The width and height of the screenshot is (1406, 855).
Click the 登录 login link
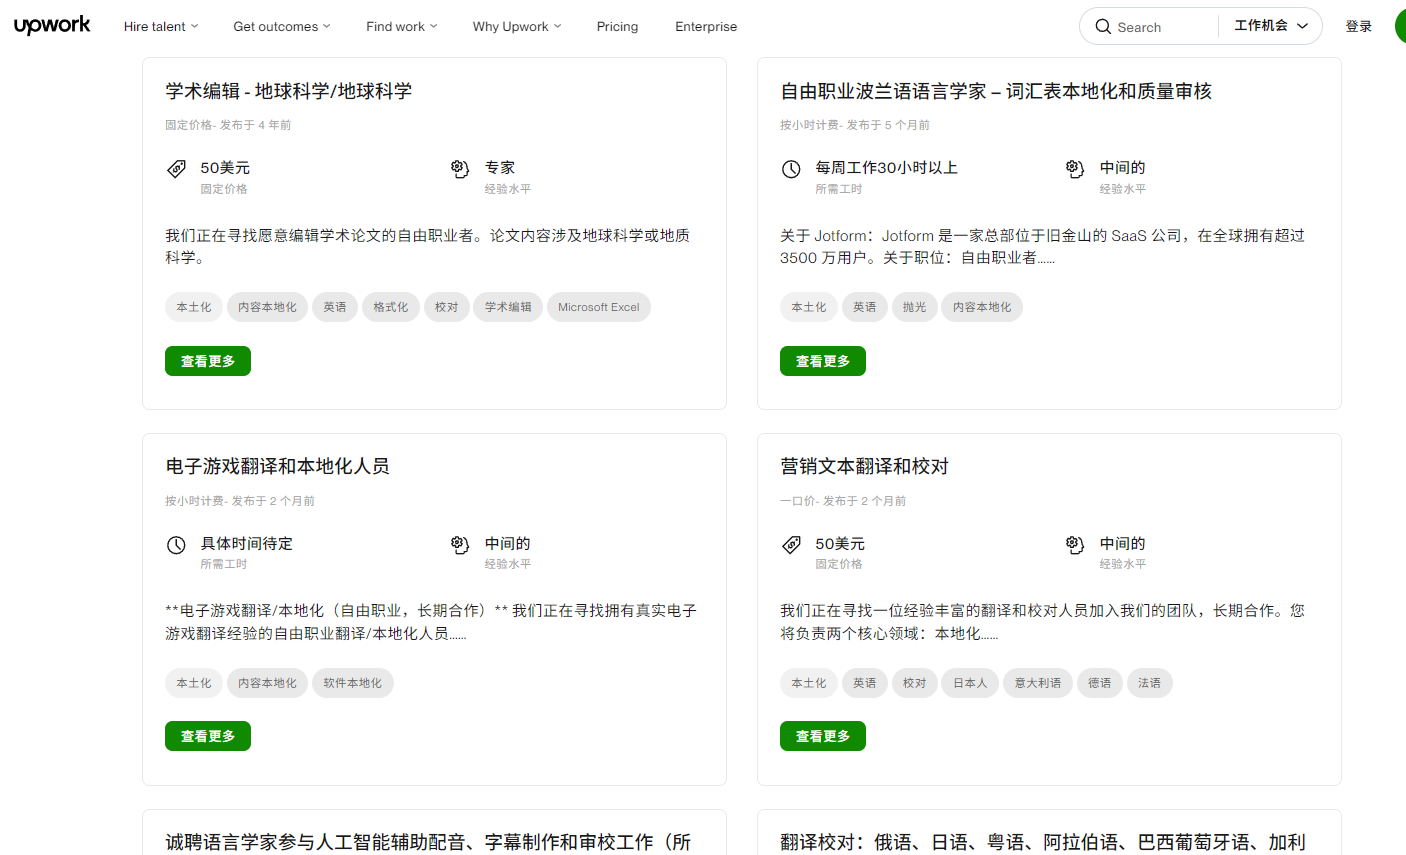[x=1358, y=27]
